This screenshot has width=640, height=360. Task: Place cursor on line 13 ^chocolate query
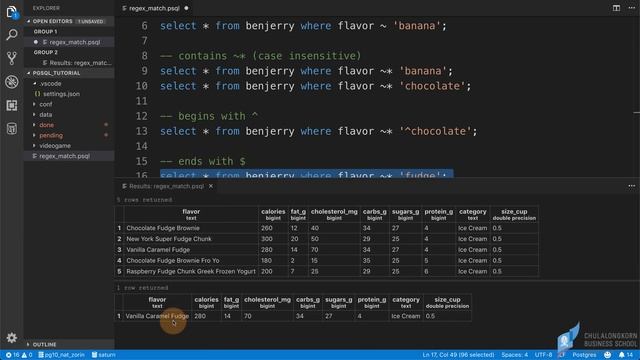[318, 131]
